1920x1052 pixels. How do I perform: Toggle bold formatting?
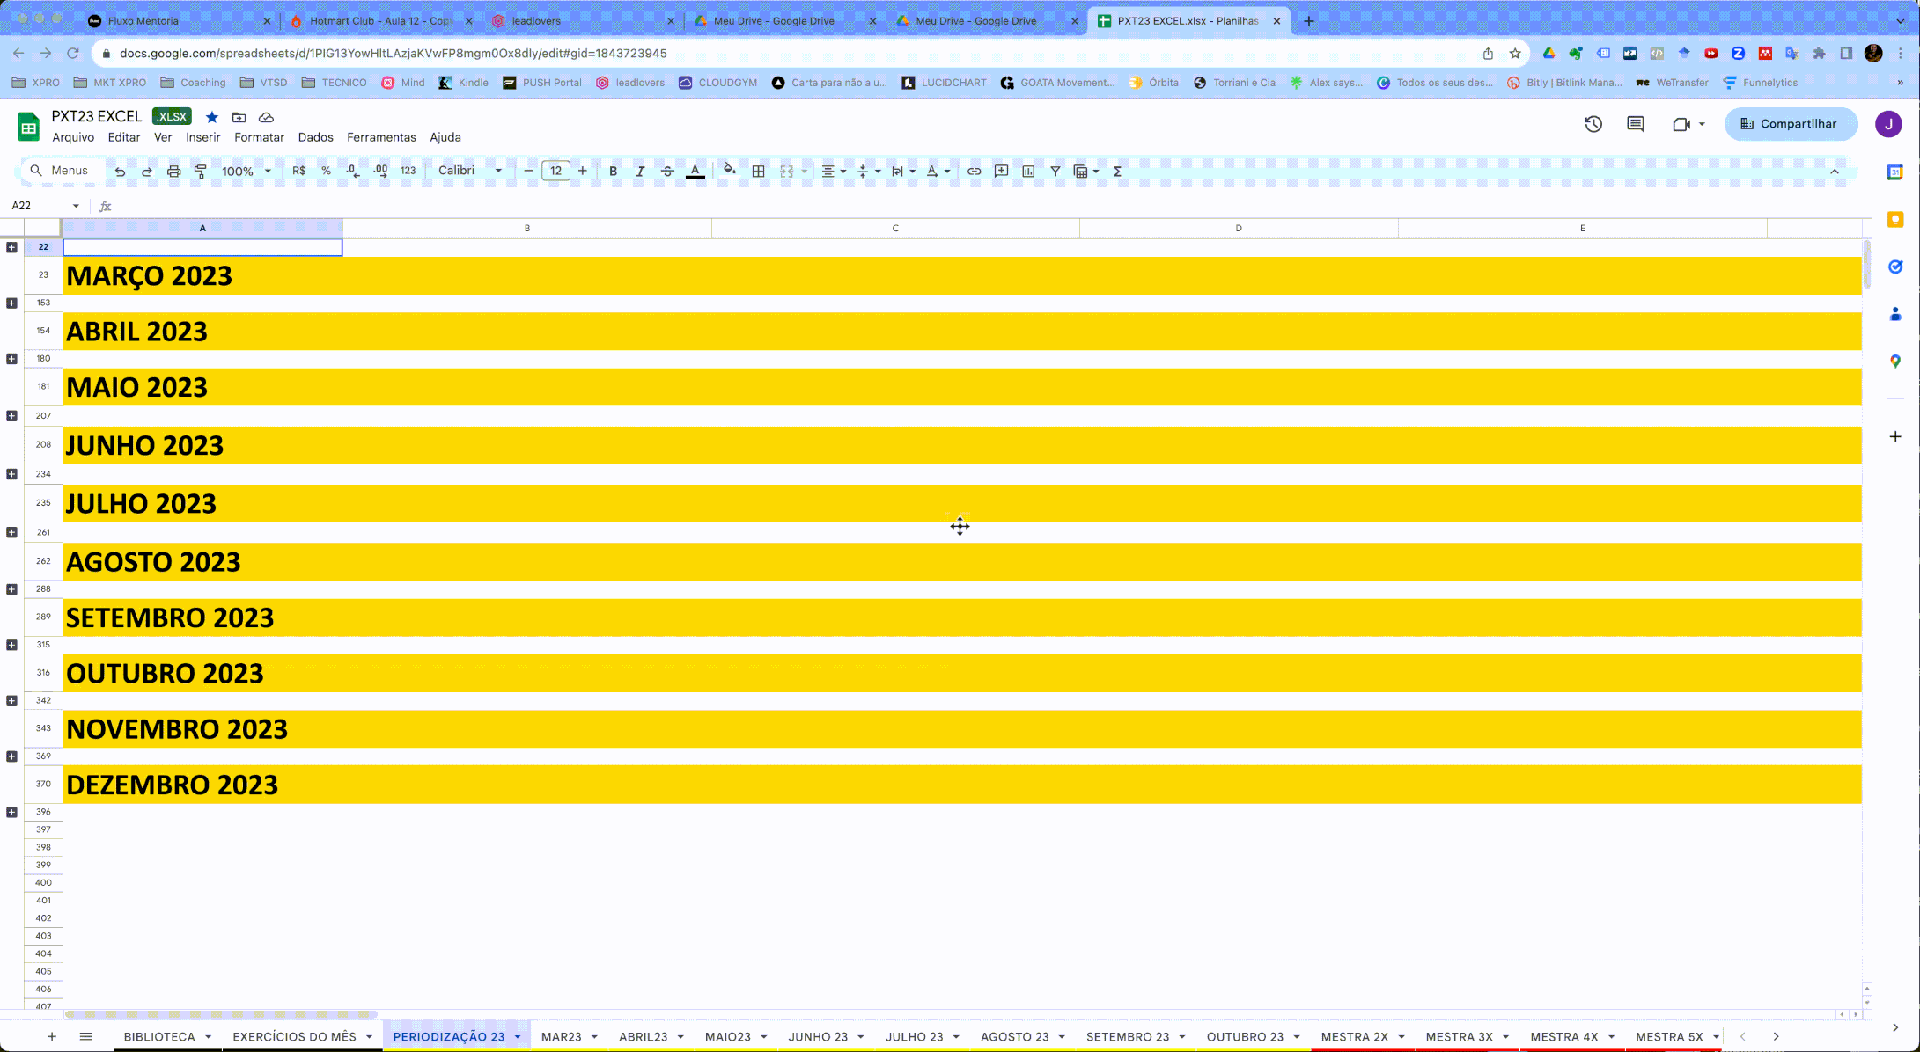(x=613, y=171)
